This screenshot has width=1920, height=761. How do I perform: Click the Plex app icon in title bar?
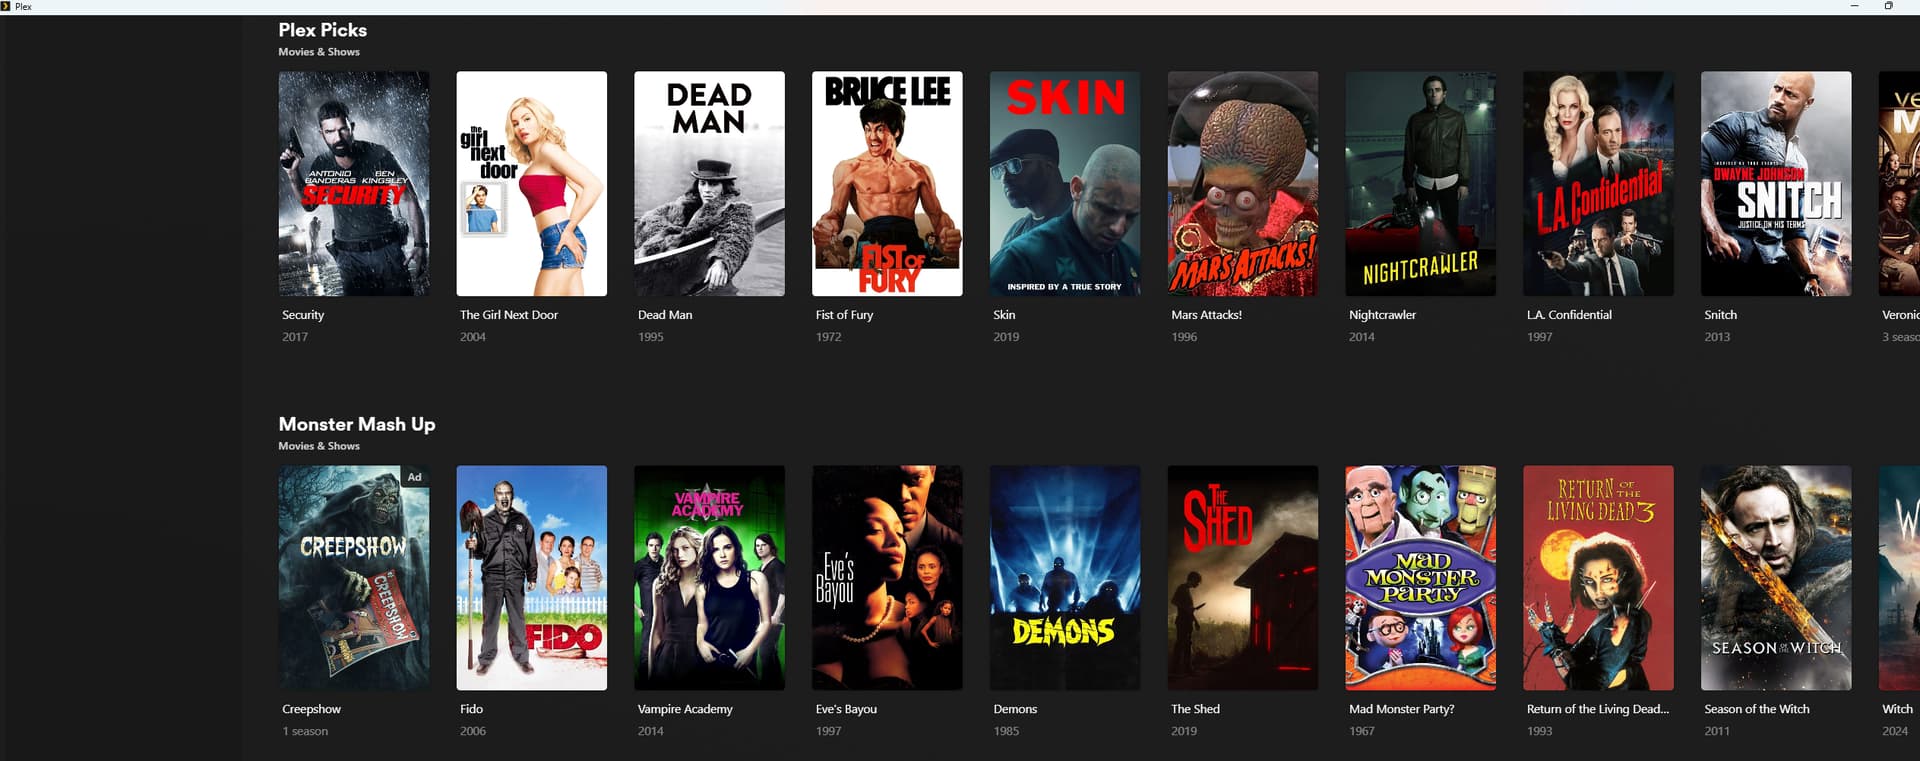(x=6, y=6)
